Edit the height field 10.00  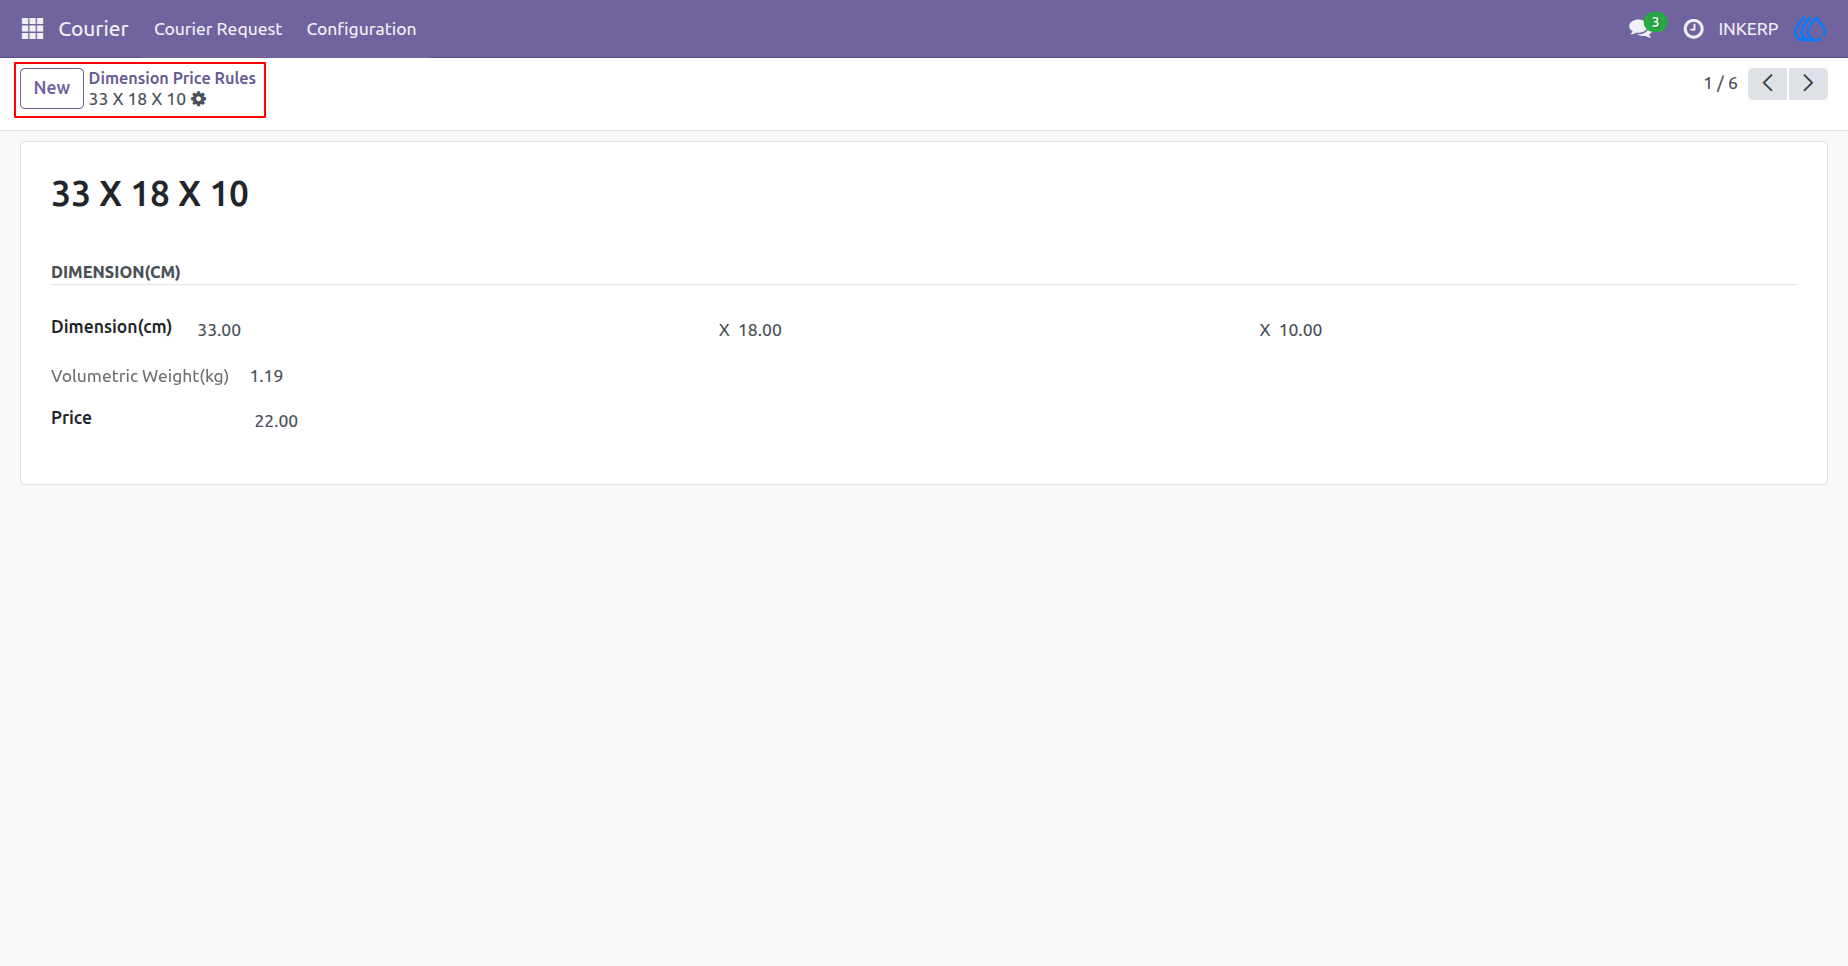pos(1300,330)
